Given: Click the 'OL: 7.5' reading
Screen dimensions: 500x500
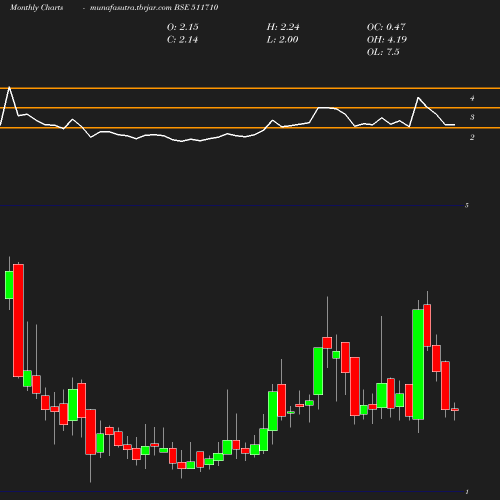Looking at the screenshot, I should click(x=383, y=52).
